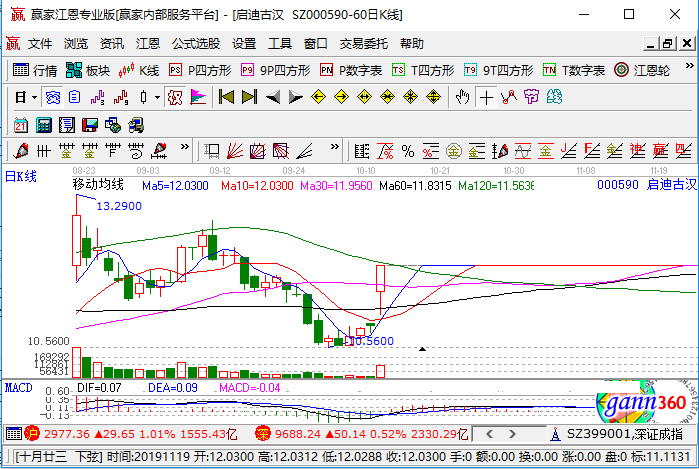Open the 江恩 menu
The width and height of the screenshot is (699, 469).
pyautogui.click(x=148, y=44)
